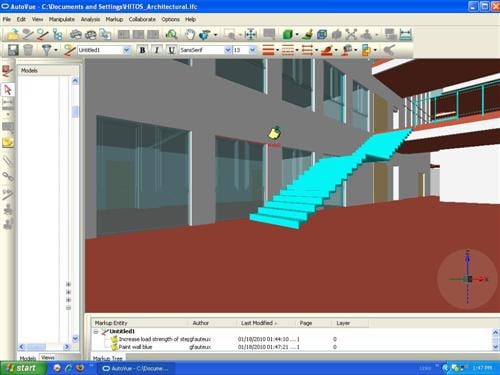This screenshot has height=375, width=500.
Task: Select the arrow pointer tool in left sidebar
Action: point(8,90)
